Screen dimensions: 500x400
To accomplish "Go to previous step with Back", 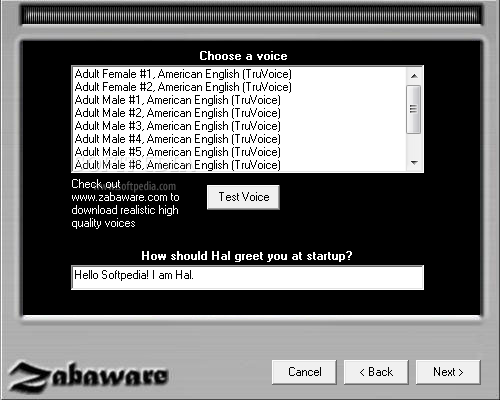I will [x=376, y=372].
